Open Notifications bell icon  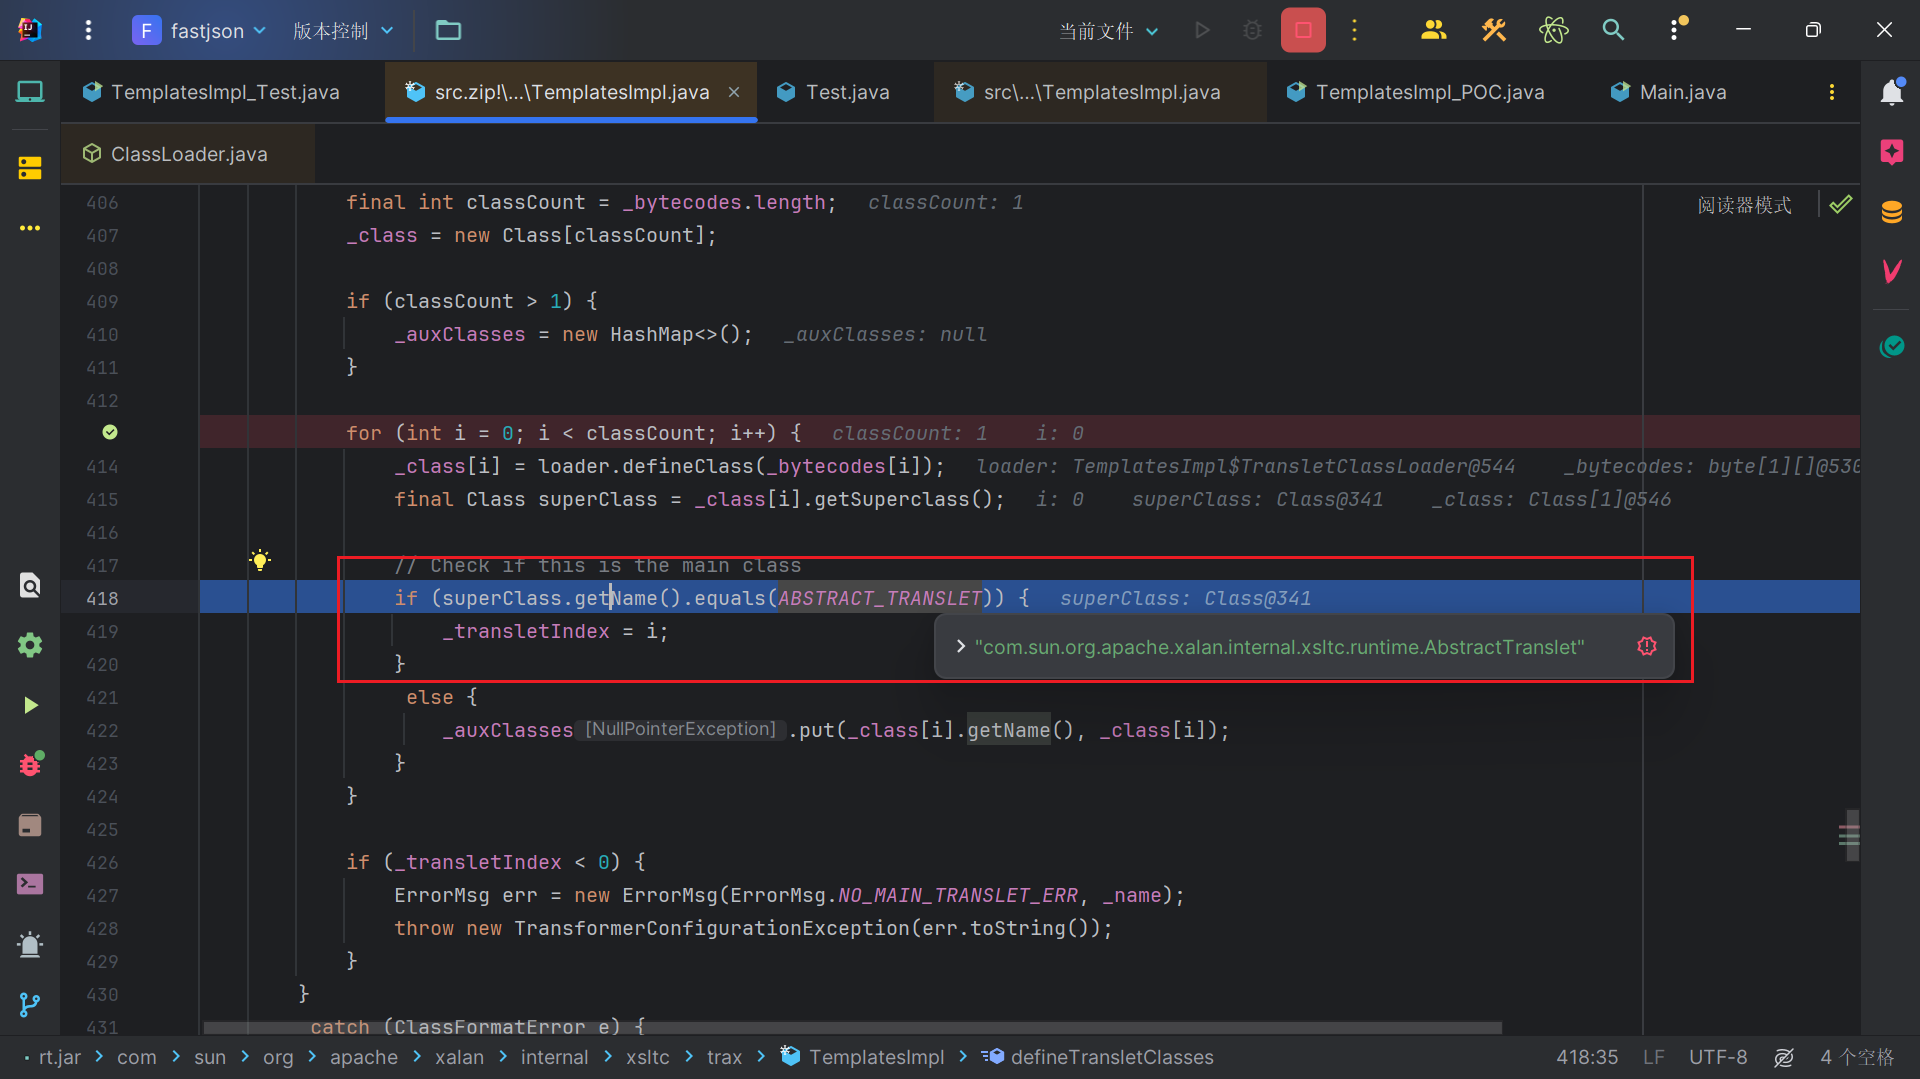point(1891,92)
